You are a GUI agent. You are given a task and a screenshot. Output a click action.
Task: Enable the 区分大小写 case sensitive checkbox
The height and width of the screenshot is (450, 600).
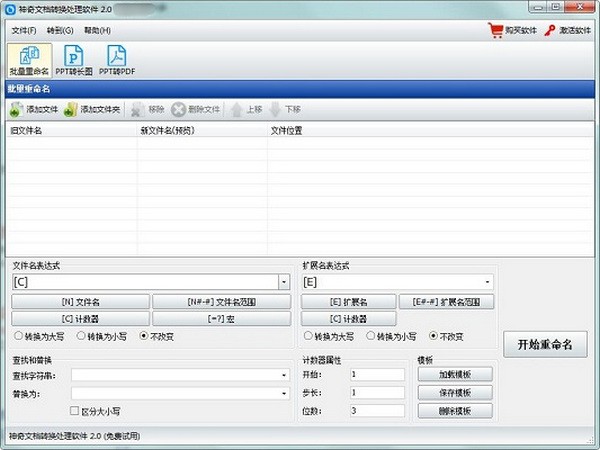(74, 411)
